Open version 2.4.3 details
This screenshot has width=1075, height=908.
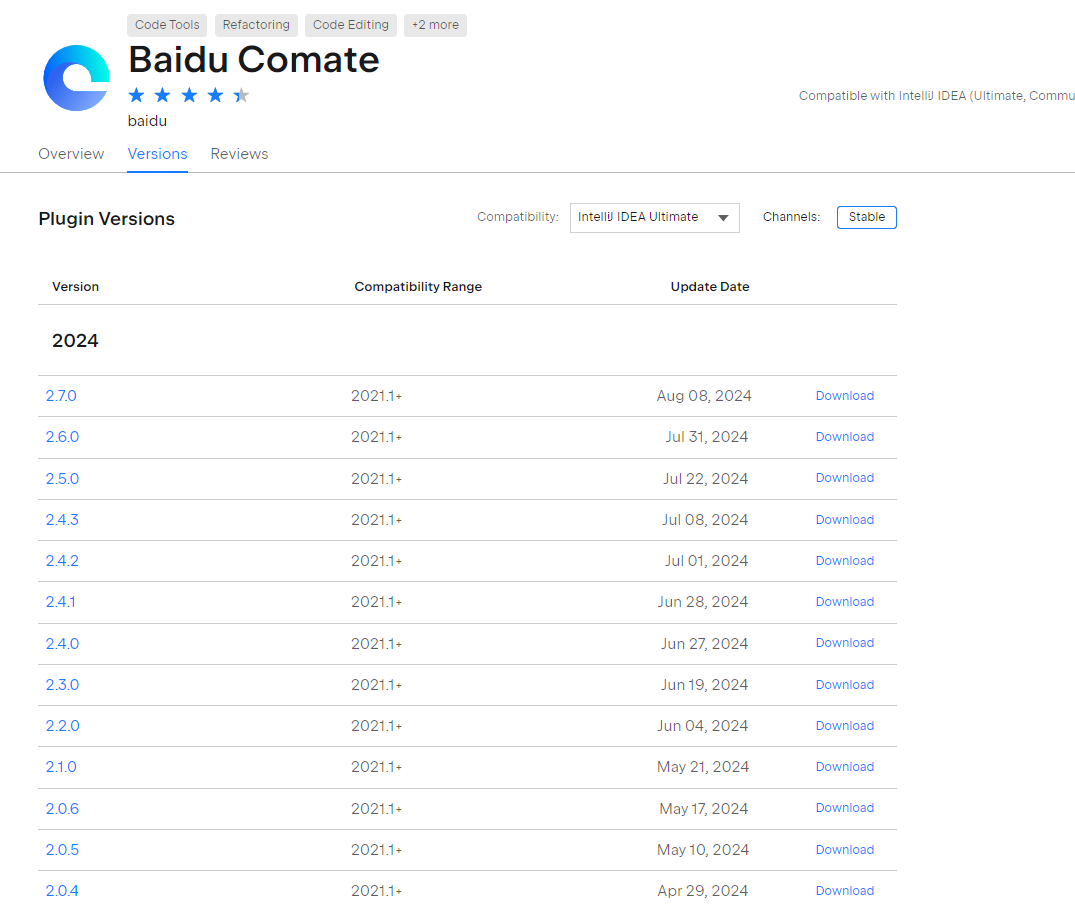[62, 520]
